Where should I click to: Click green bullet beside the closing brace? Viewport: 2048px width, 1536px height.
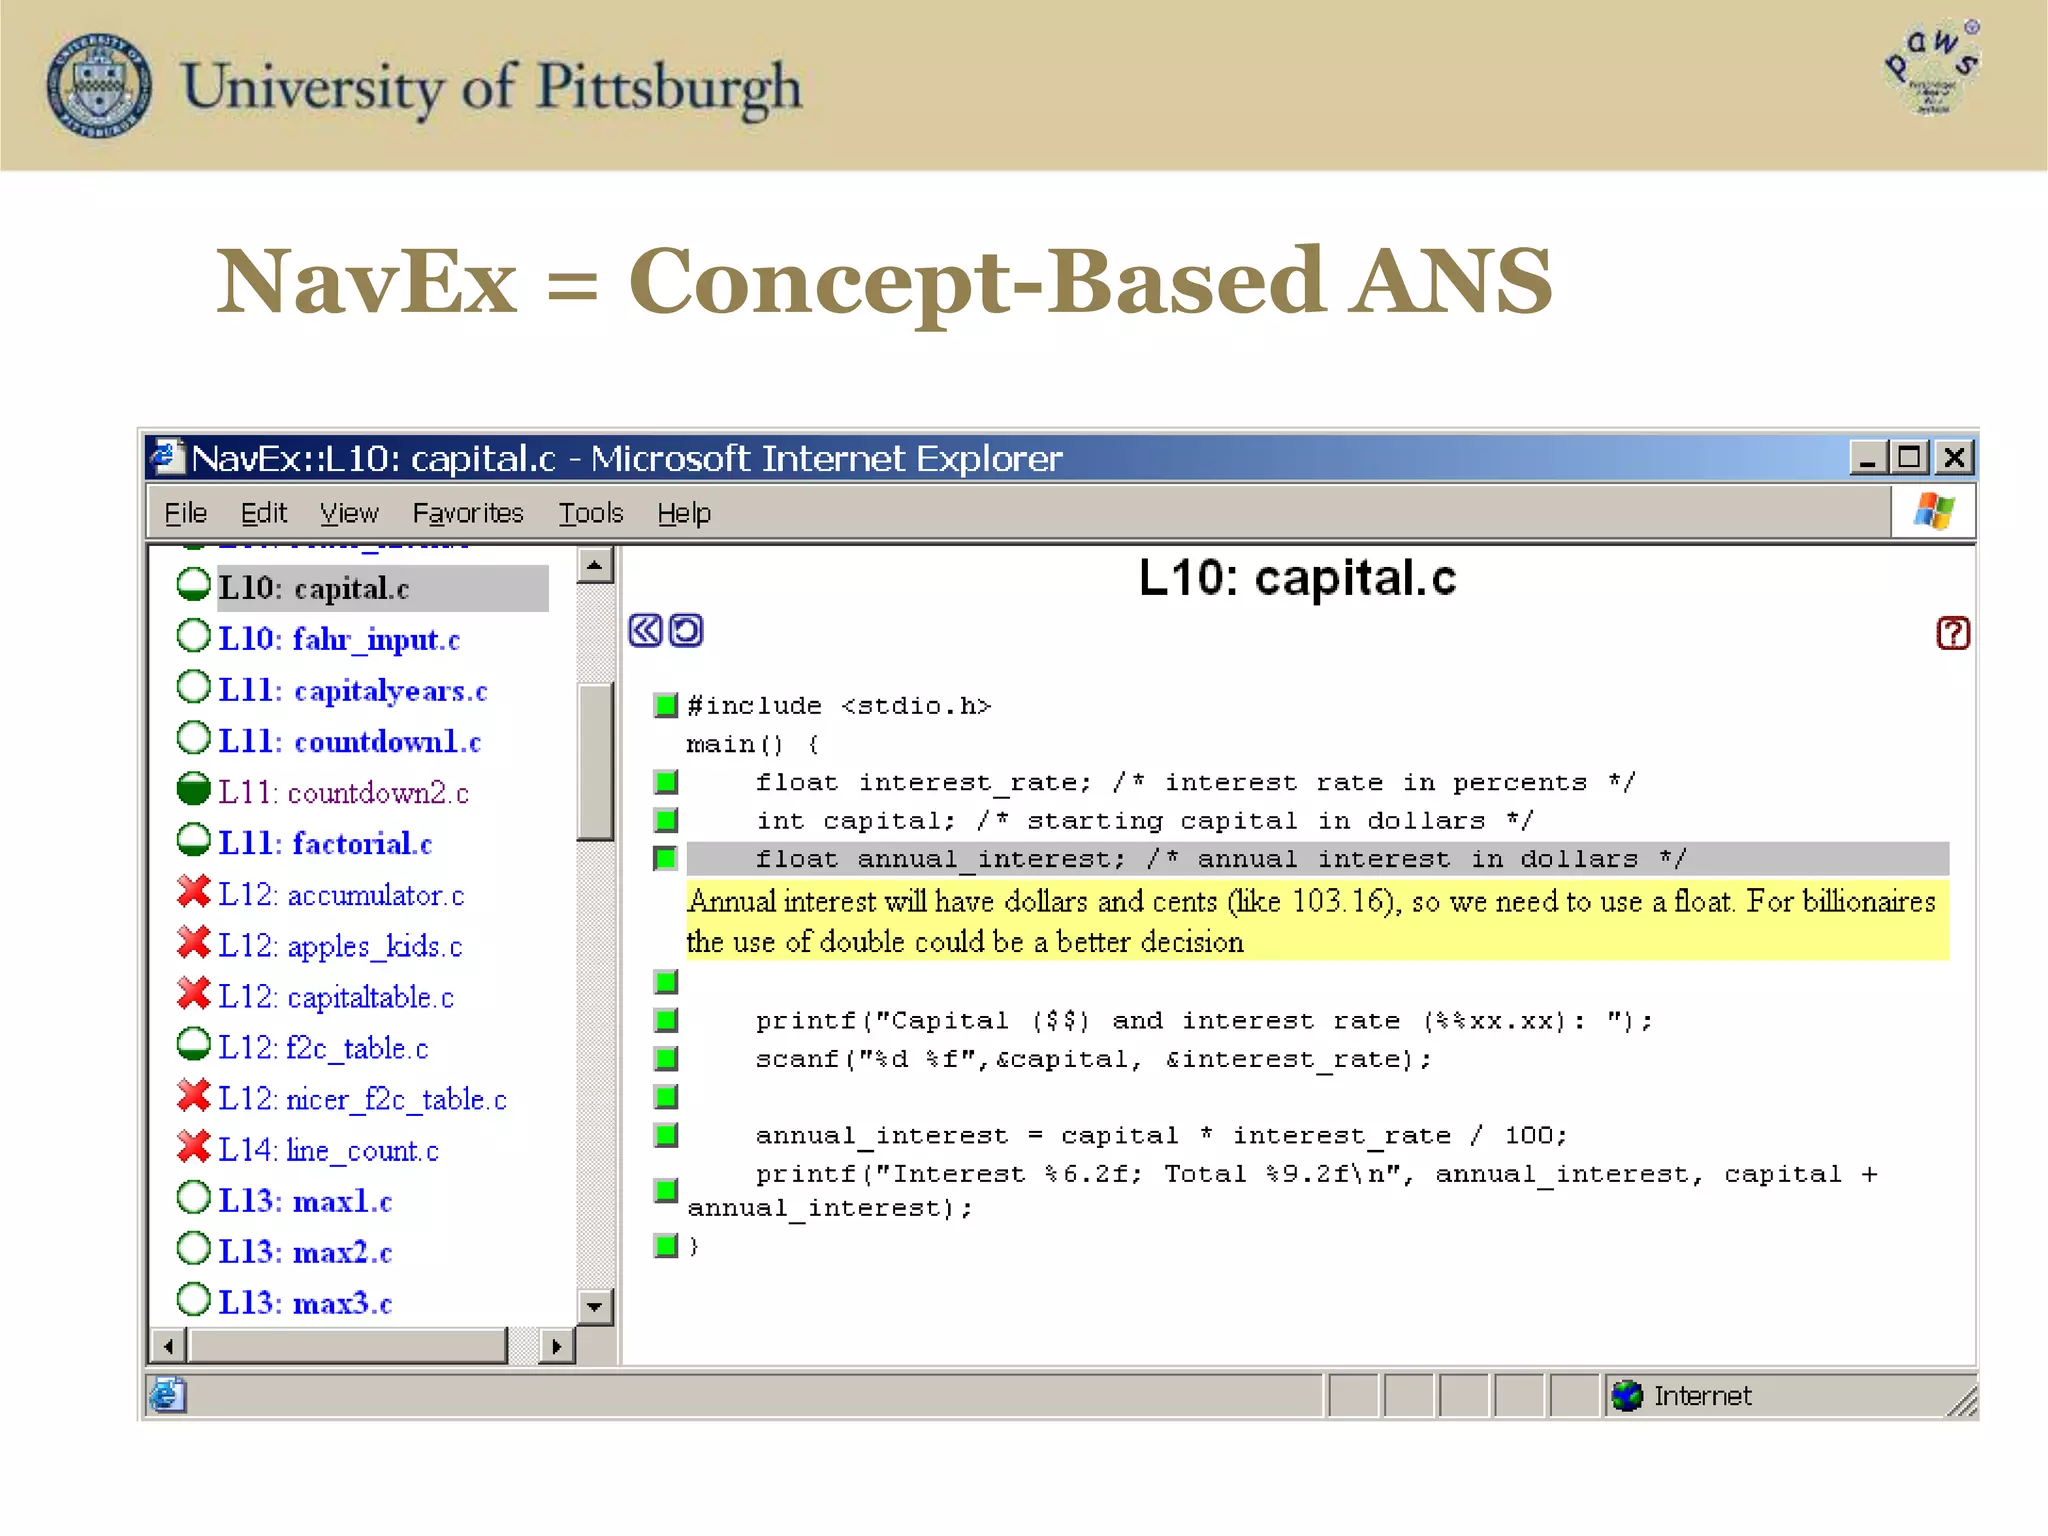coord(666,1246)
